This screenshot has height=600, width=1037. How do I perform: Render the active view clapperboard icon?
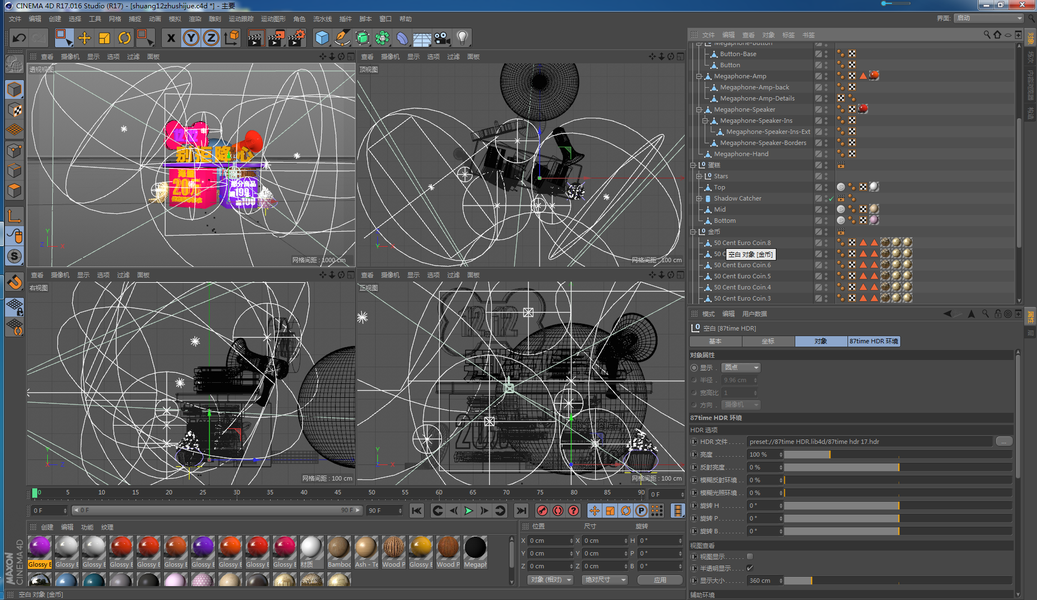(255, 38)
